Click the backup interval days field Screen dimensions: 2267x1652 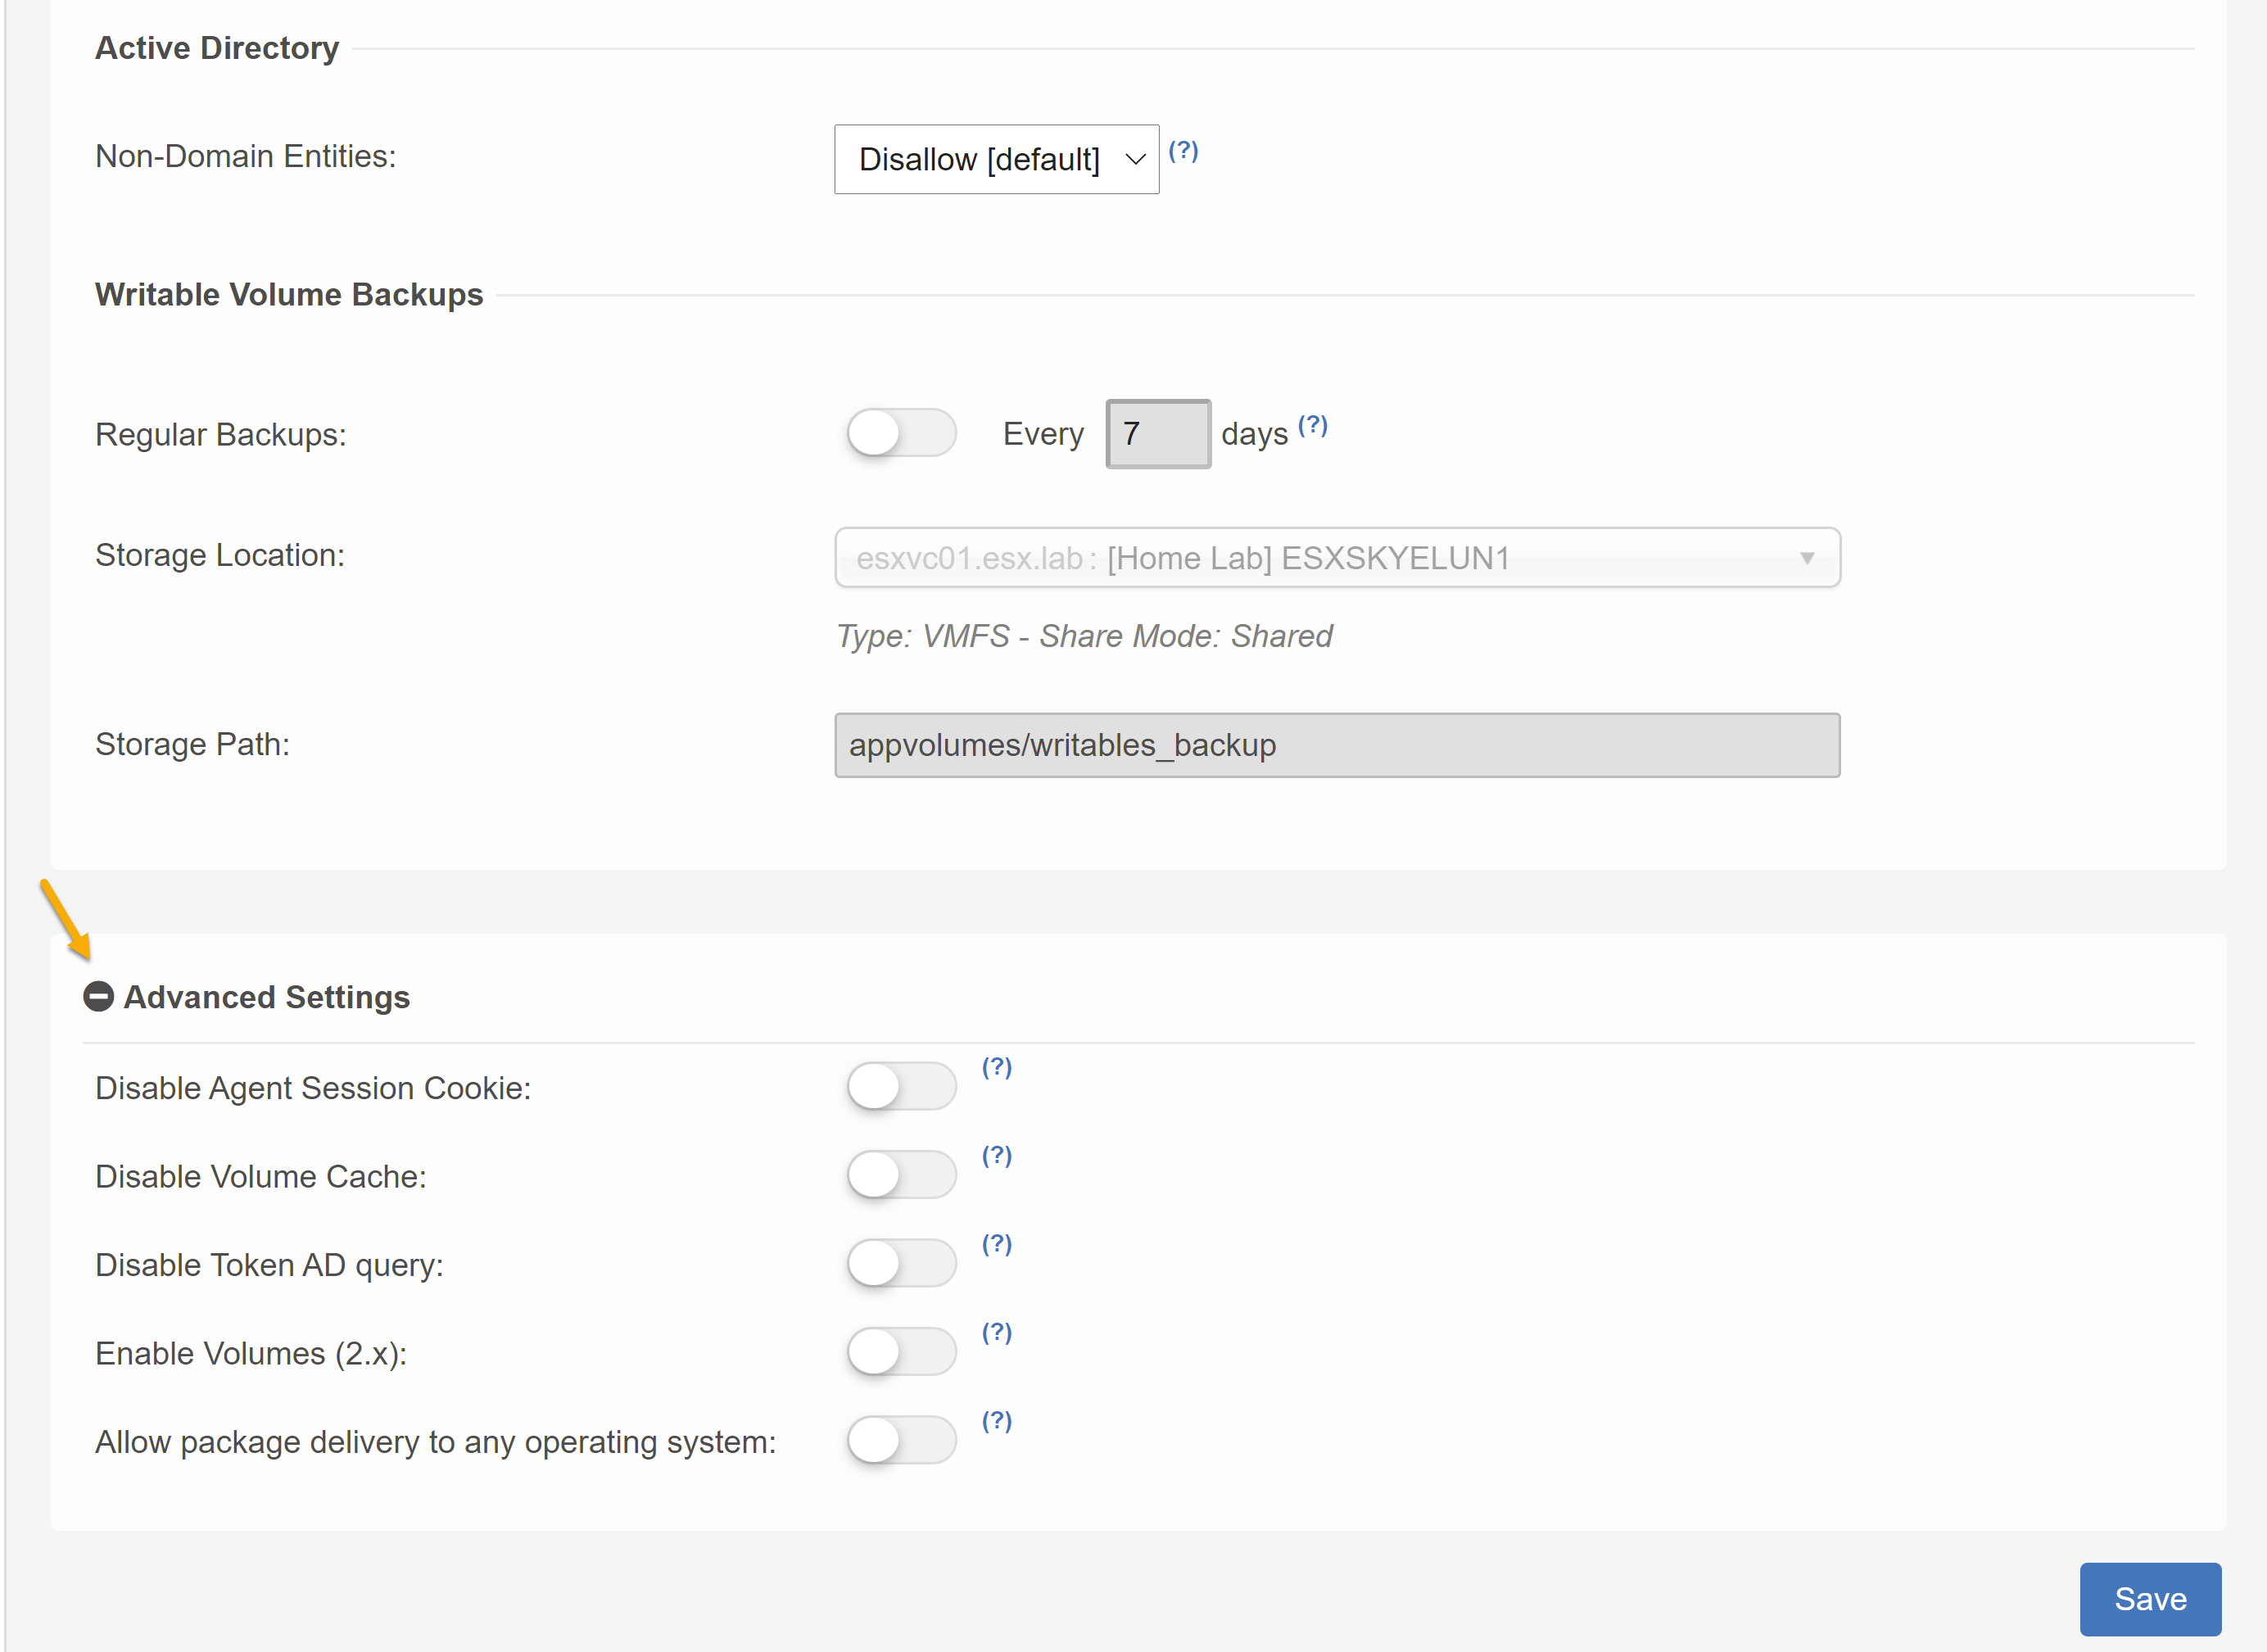(1157, 434)
